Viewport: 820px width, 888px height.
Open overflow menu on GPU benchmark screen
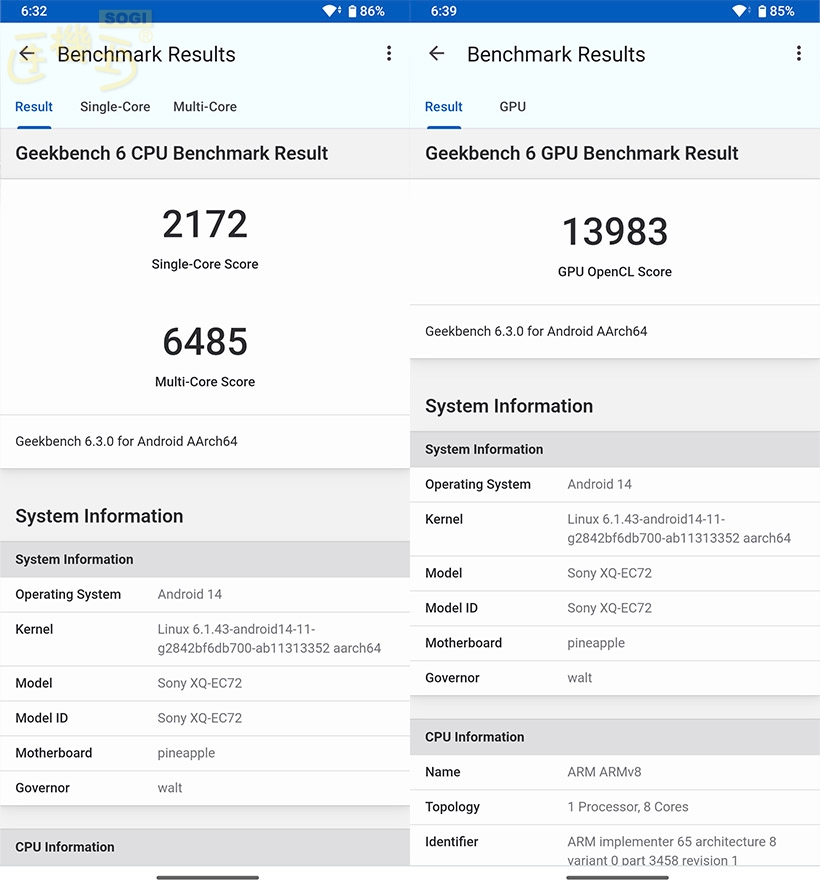click(799, 54)
